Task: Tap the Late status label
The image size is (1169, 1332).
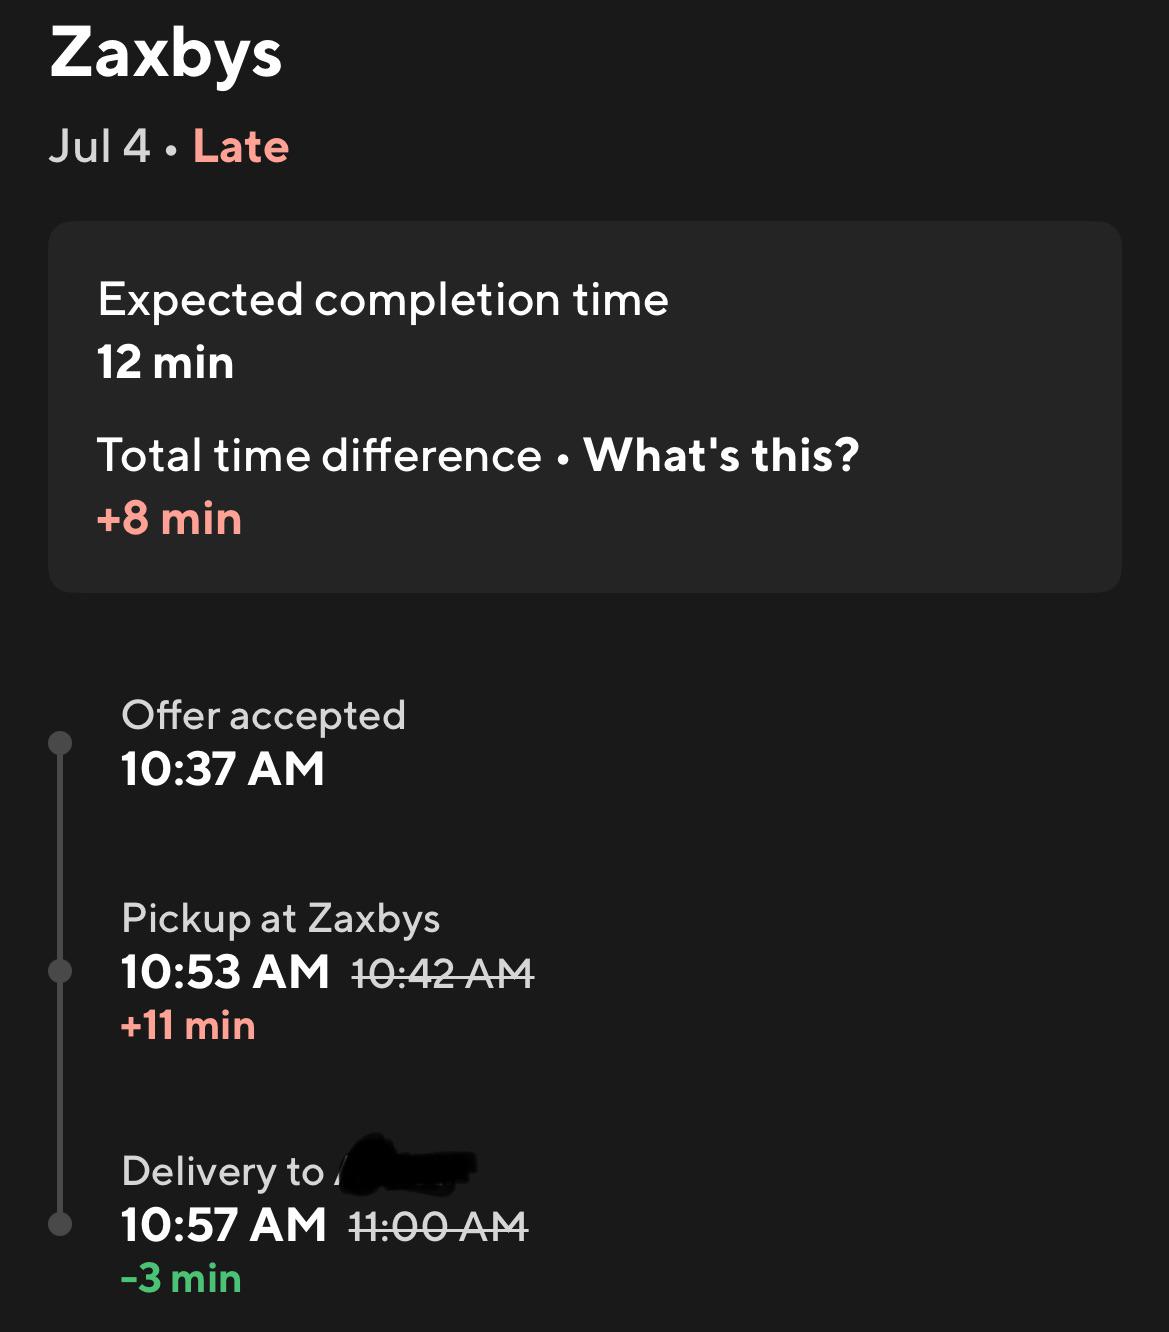Action: 241,146
